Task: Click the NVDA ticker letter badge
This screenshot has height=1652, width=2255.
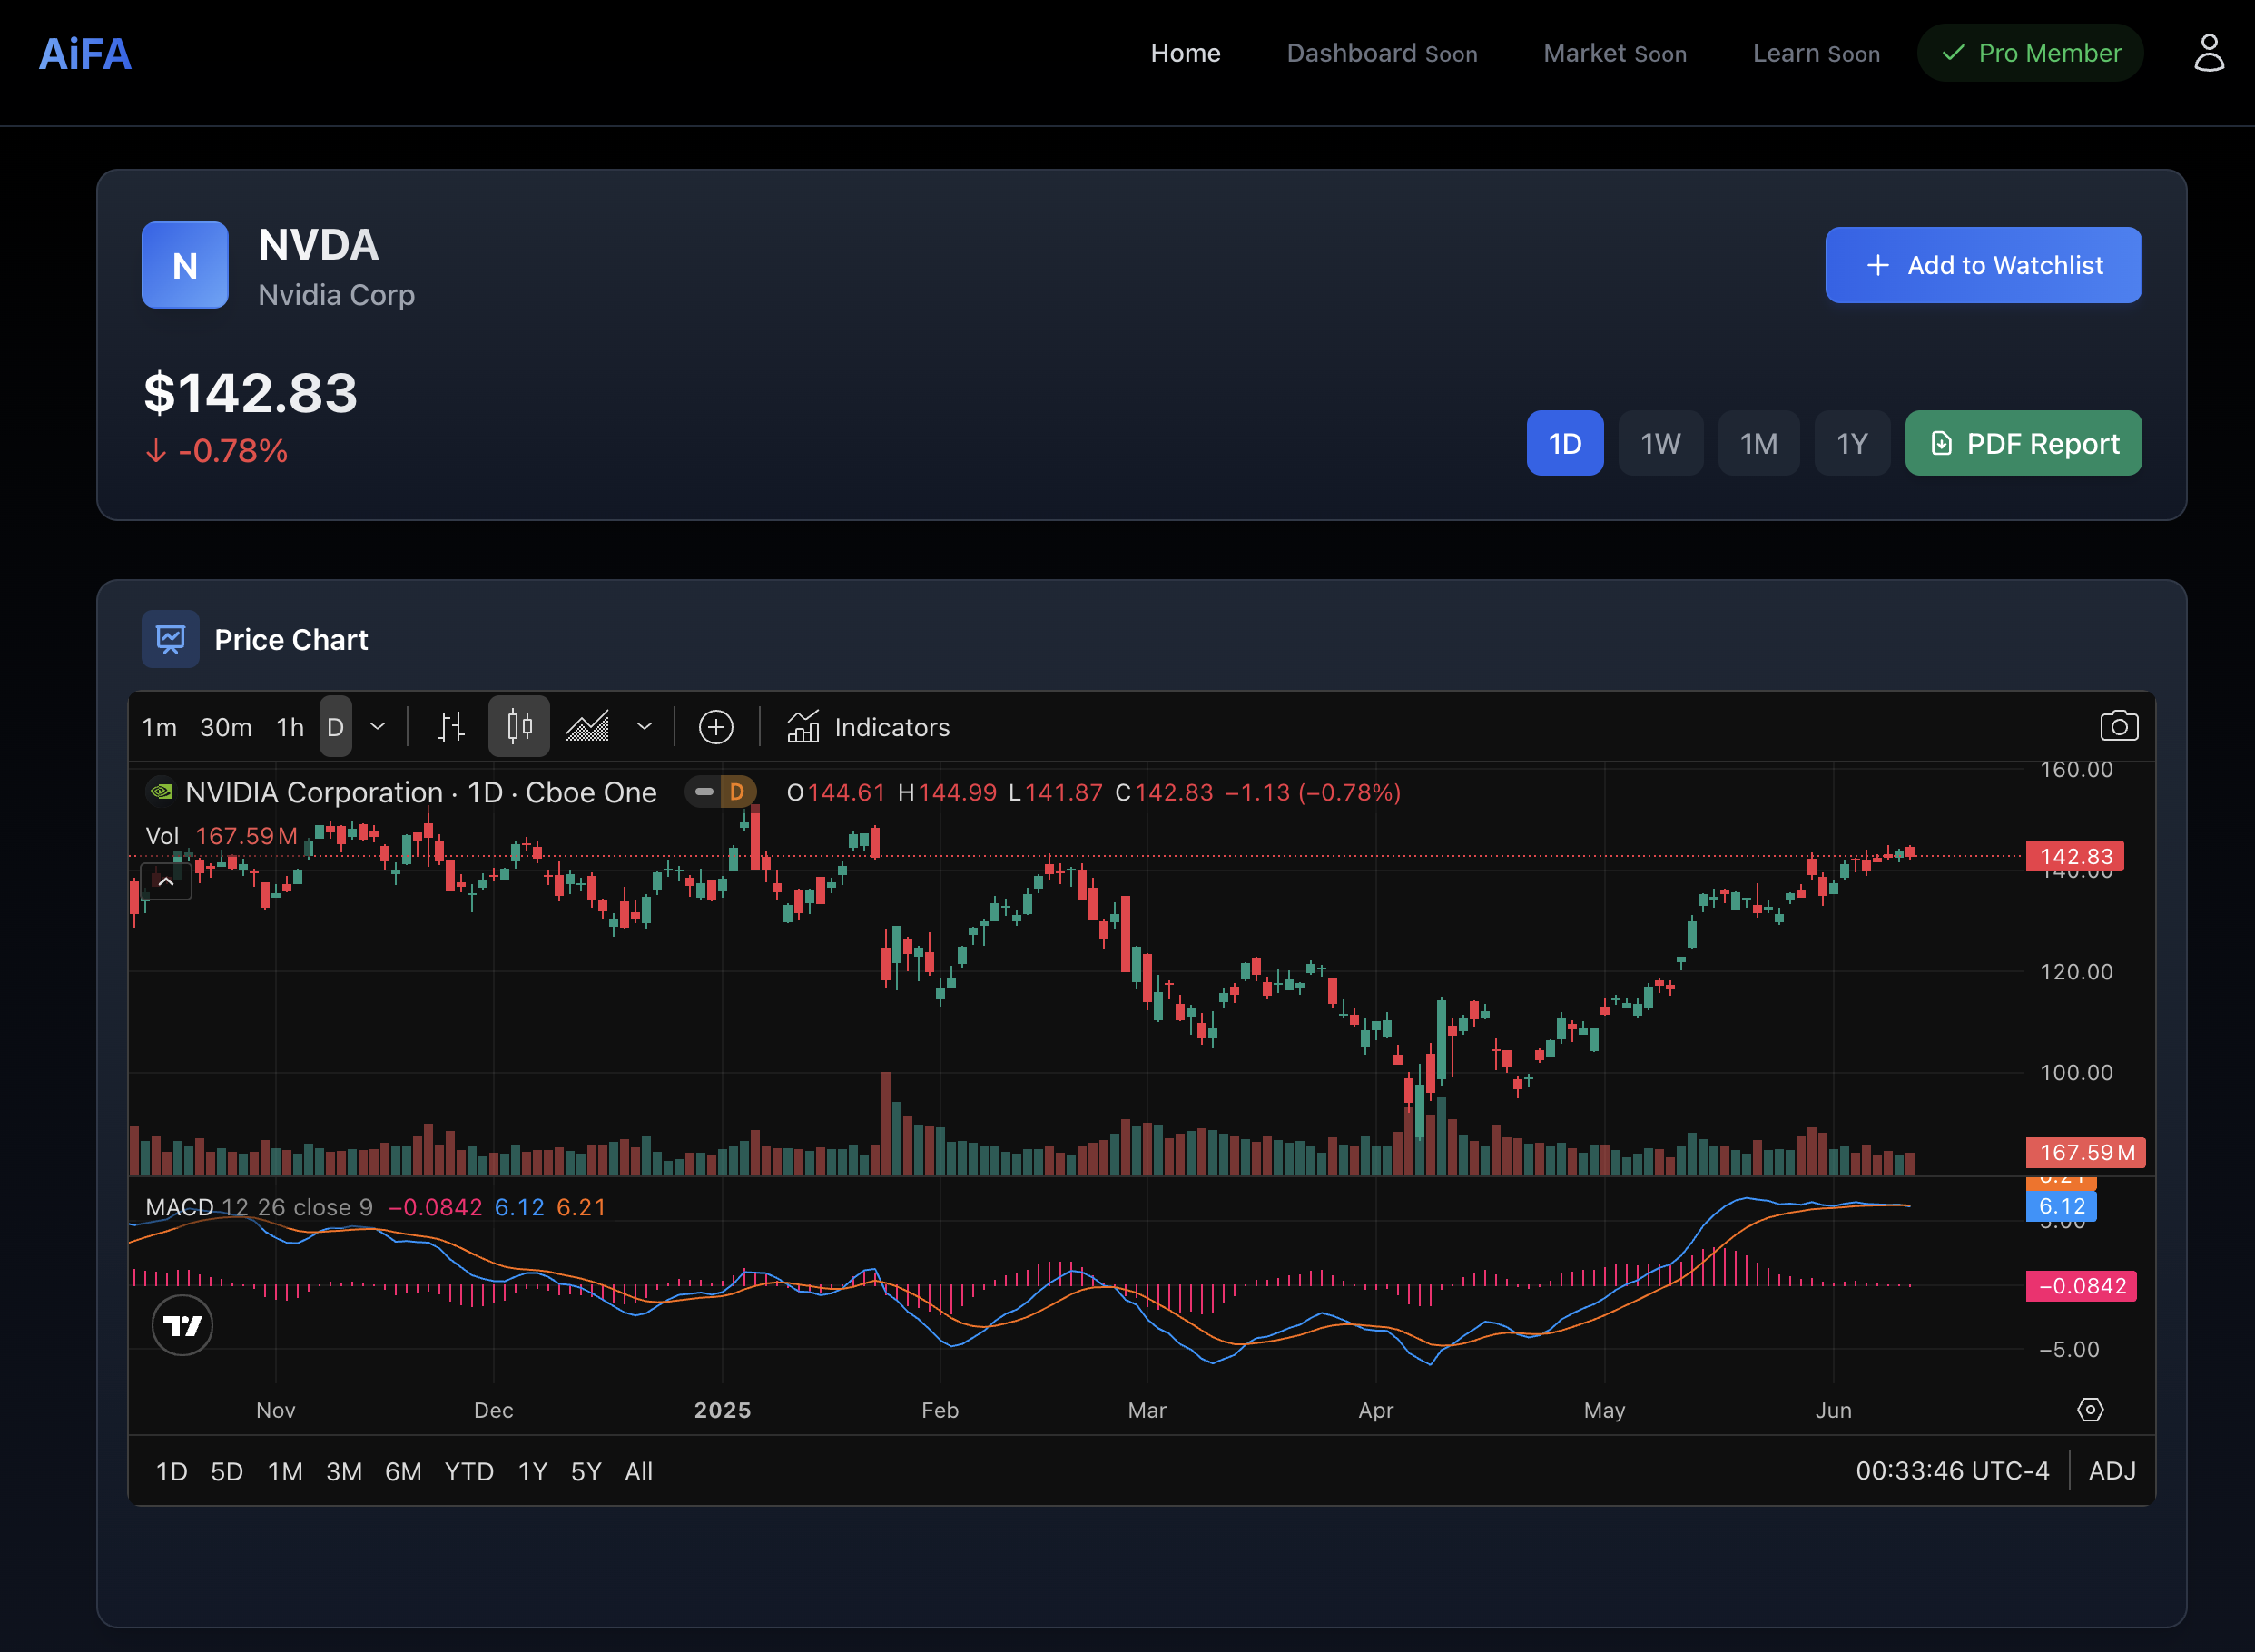Action: tap(185, 265)
